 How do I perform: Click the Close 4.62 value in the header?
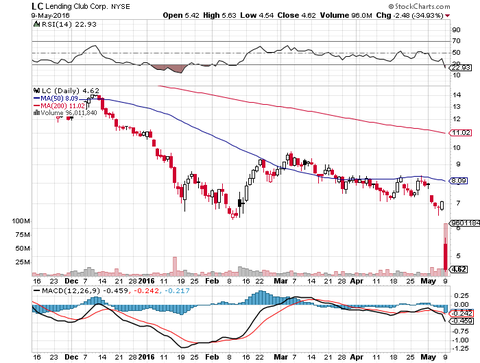point(296,15)
